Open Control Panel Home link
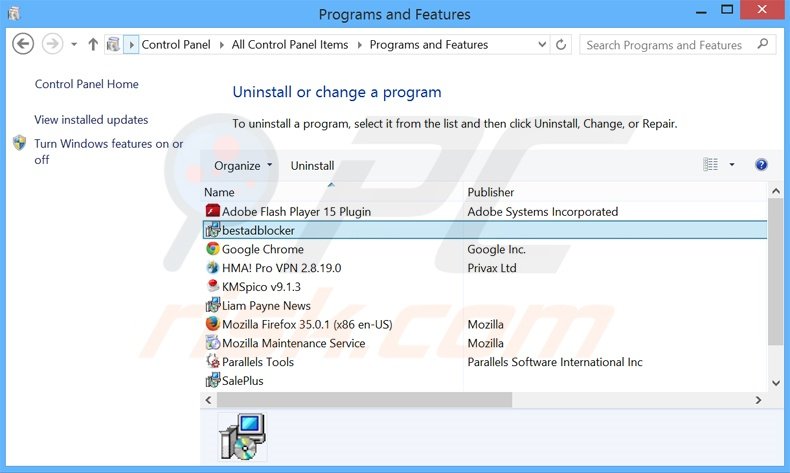Image resolution: width=790 pixels, height=473 pixels. click(x=87, y=84)
